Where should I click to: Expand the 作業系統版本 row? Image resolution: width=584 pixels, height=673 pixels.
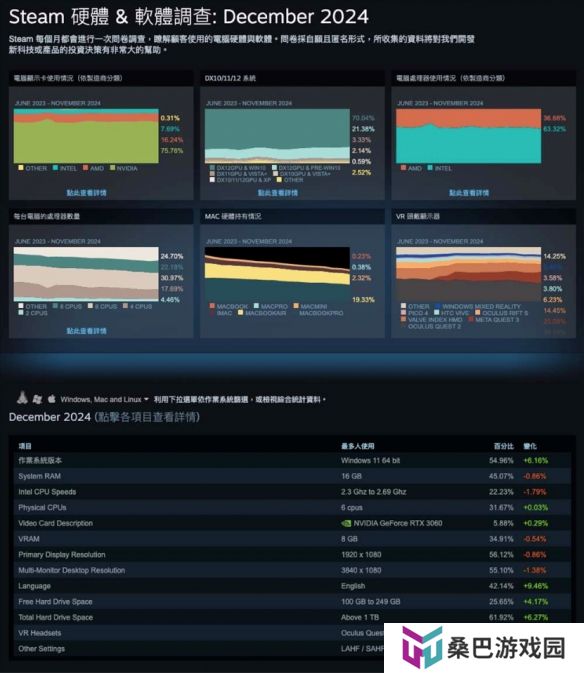click(x=292, y=461)
